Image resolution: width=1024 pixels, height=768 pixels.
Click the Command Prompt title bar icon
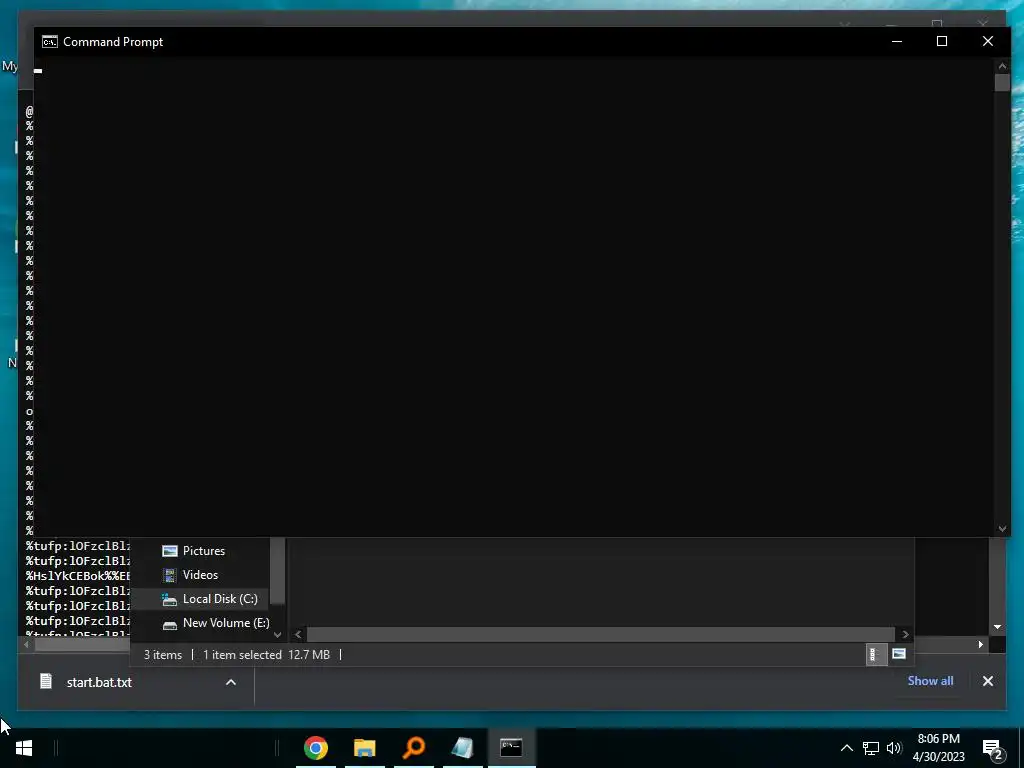pyautogui.click(x=50, y=42)
